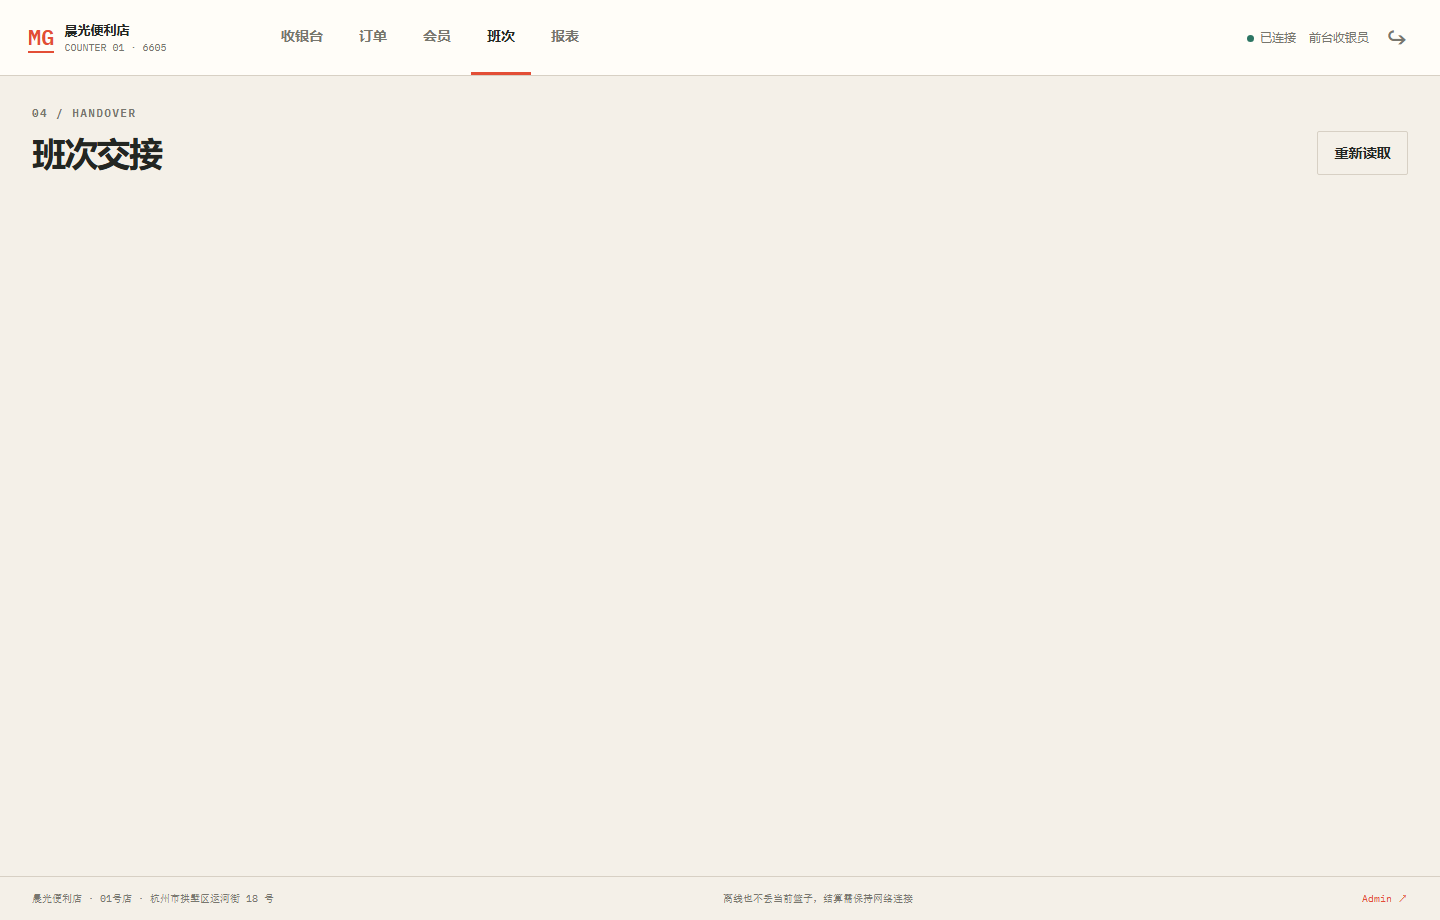
Task: Open the 报表 tab
Action: [x=565, y=37]
